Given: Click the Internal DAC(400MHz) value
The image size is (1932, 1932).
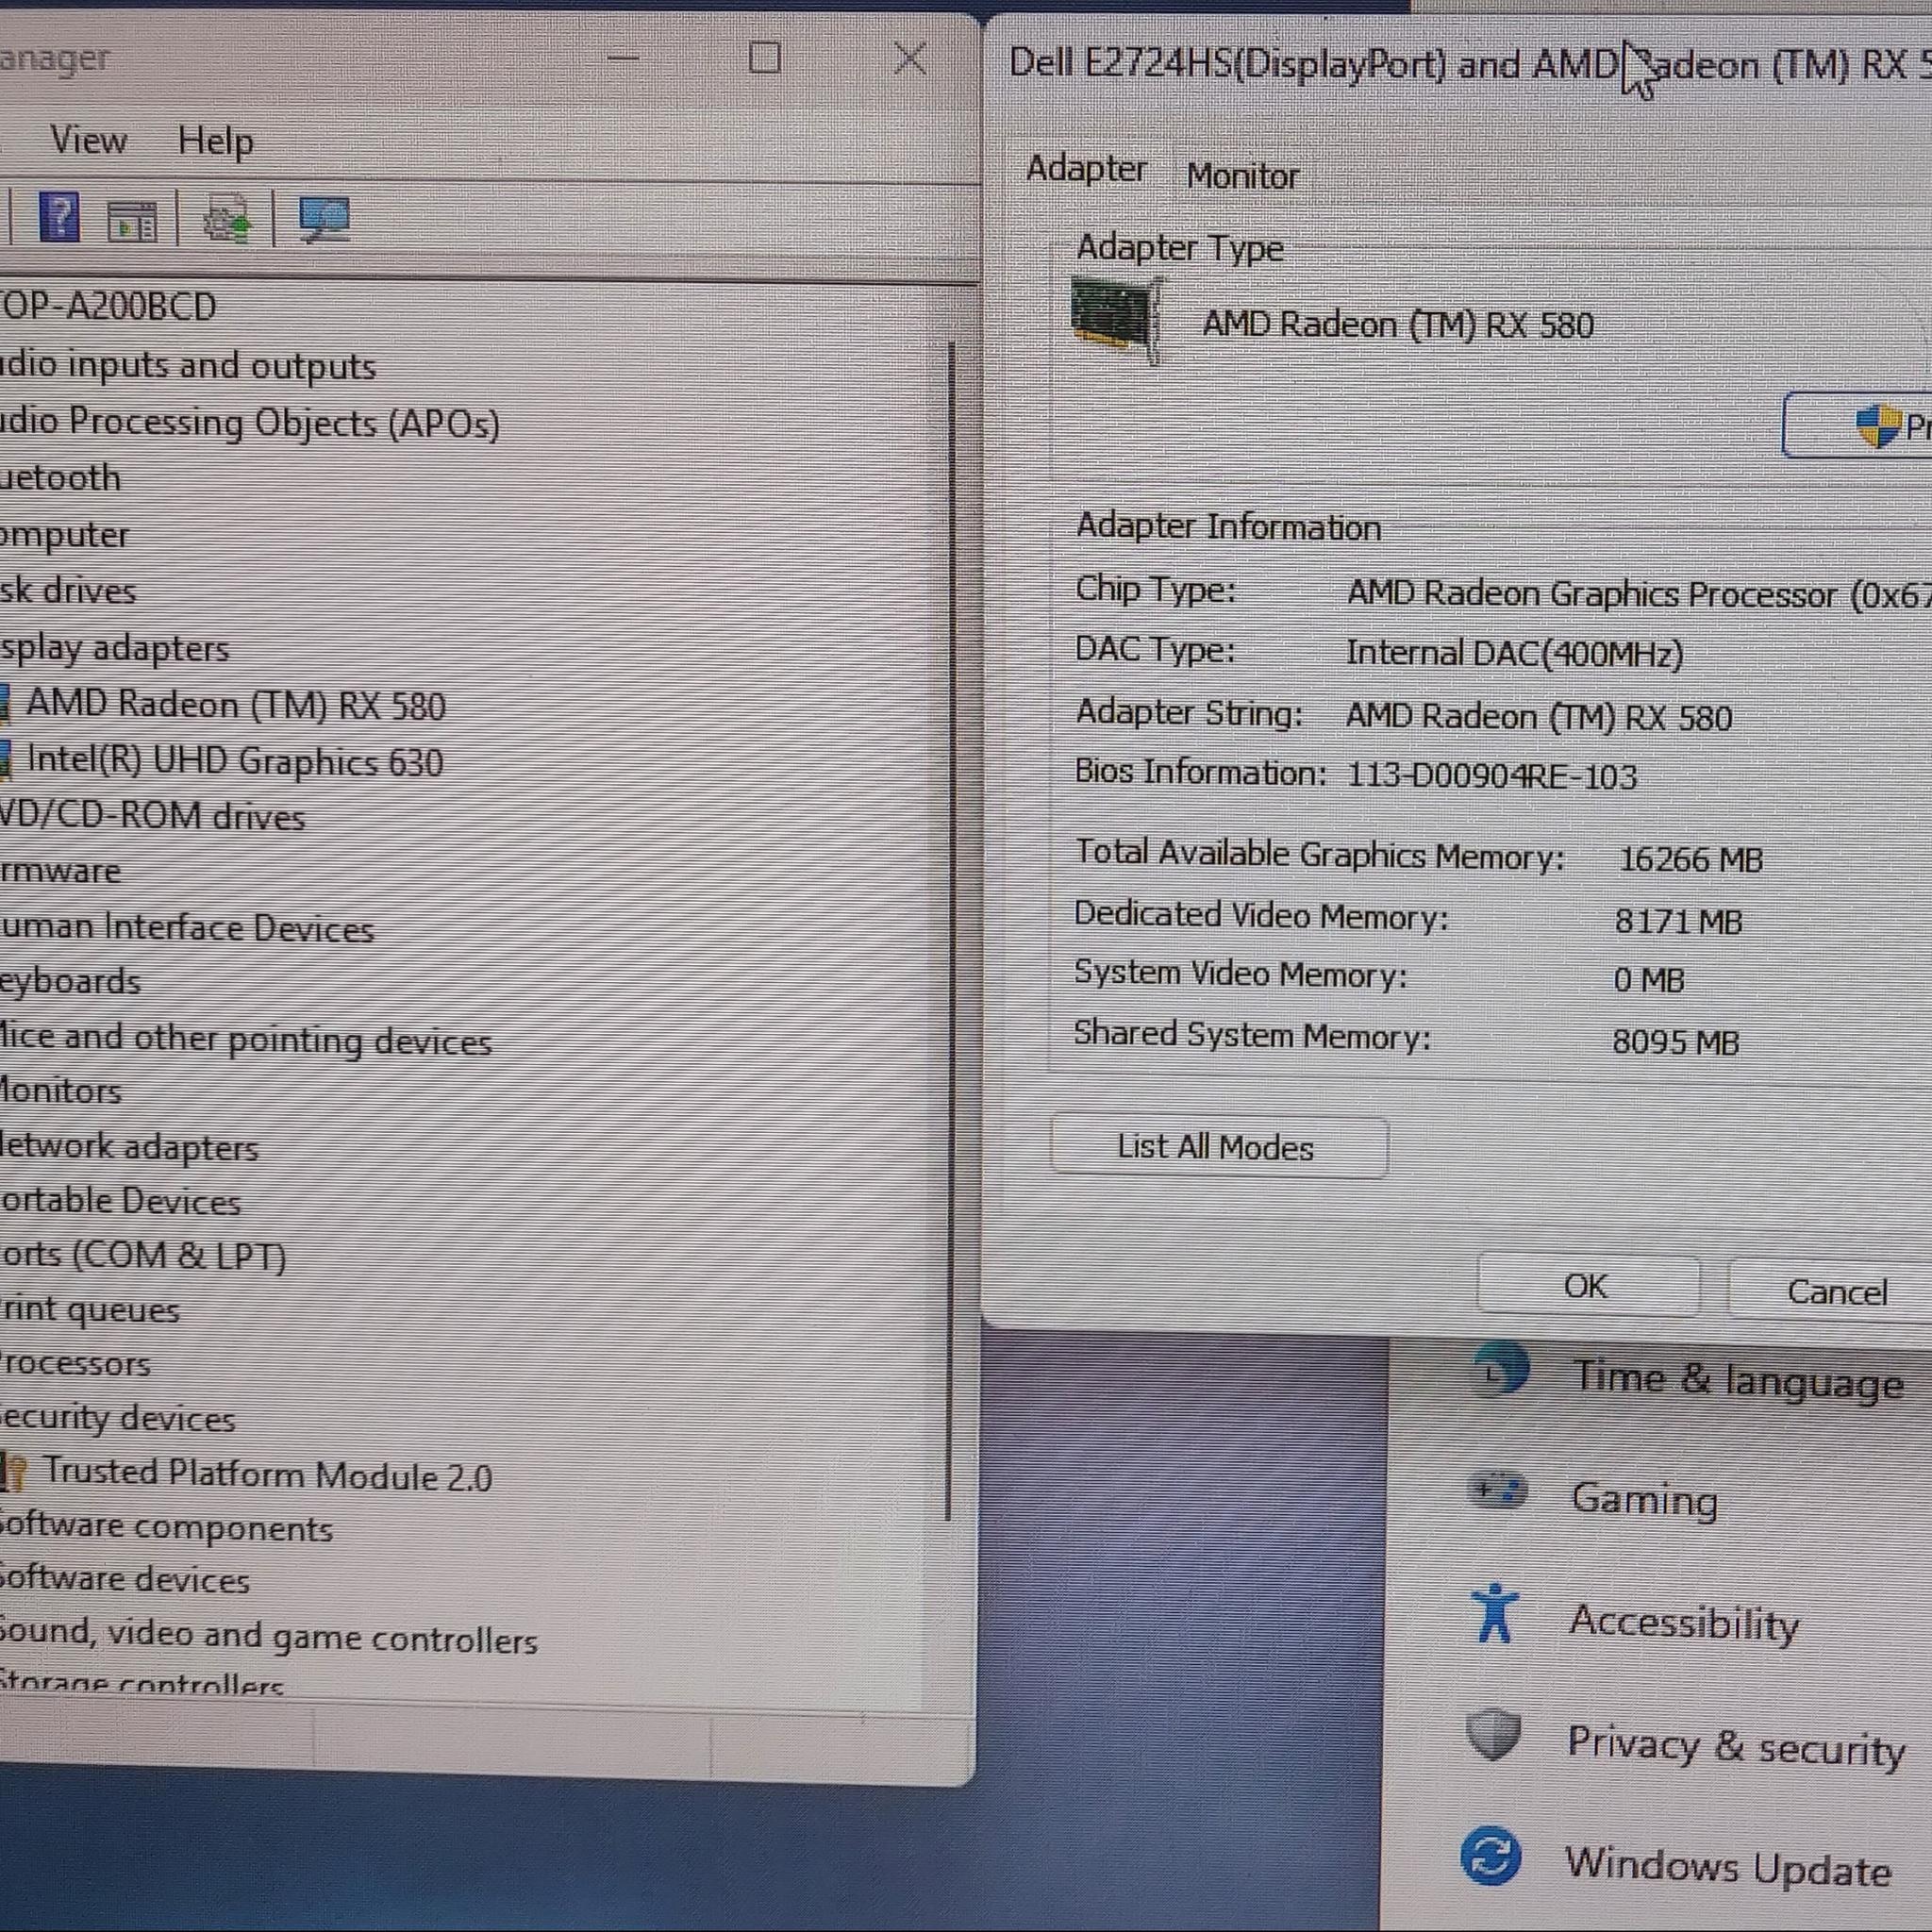Looking at the screenshot, I should [x=1515, y=653].
